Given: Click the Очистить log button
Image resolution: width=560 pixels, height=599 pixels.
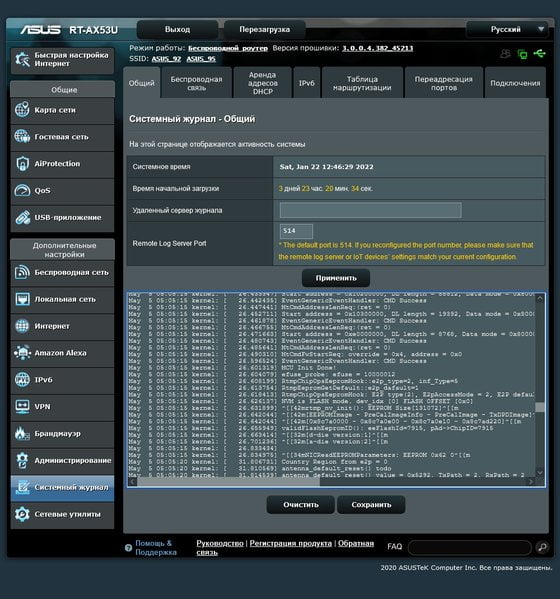Looking at the screenshot, I should [301, 505].
